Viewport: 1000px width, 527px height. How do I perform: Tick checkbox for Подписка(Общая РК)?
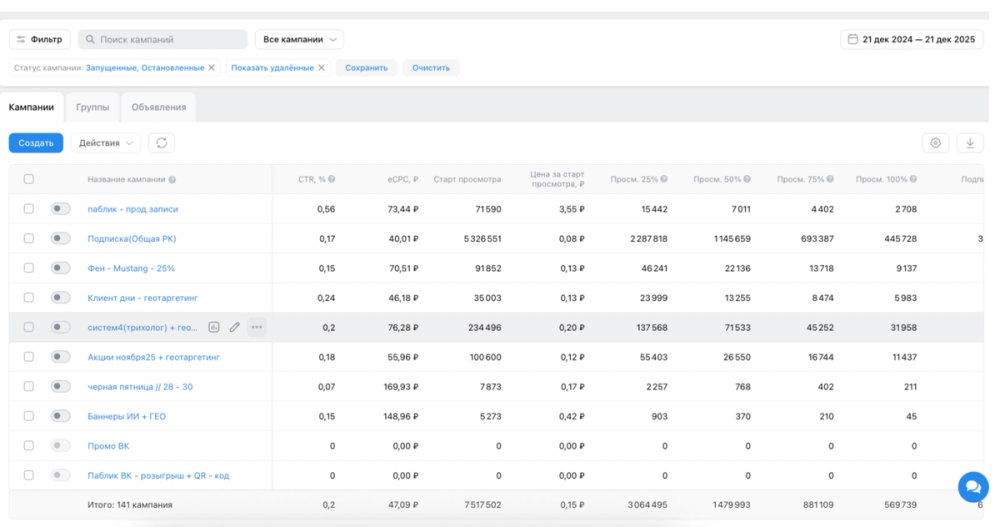tap(29, 238)
